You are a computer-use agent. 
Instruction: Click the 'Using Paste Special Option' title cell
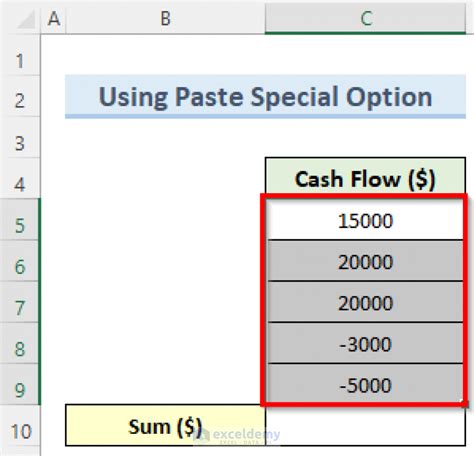tap(265, 97)
